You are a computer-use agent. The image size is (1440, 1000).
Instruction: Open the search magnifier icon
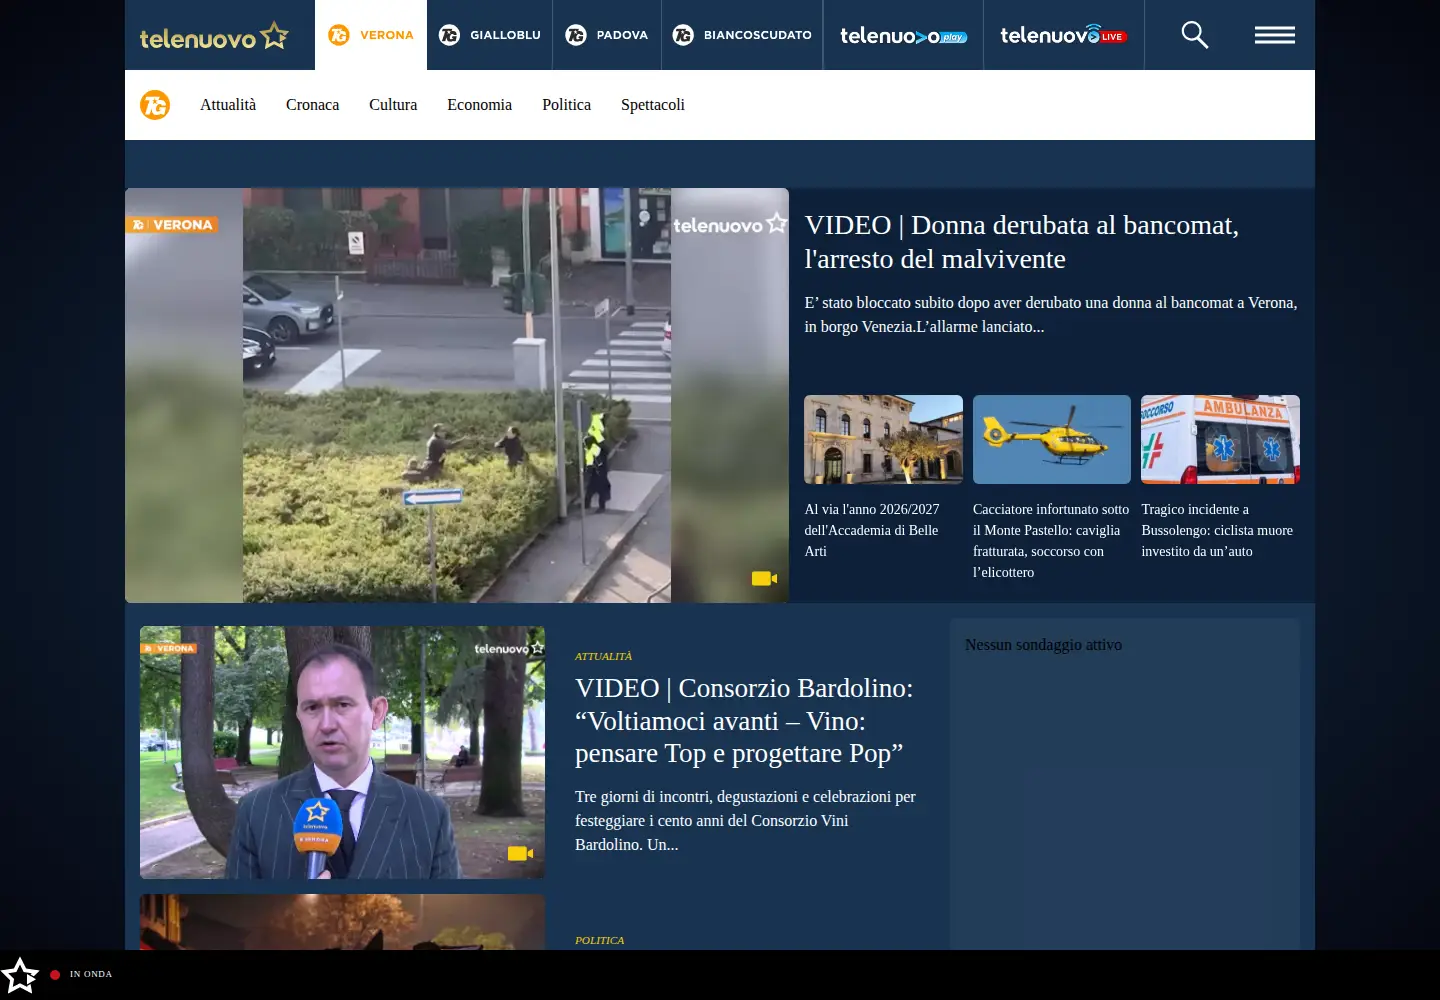click(1194, 35)
